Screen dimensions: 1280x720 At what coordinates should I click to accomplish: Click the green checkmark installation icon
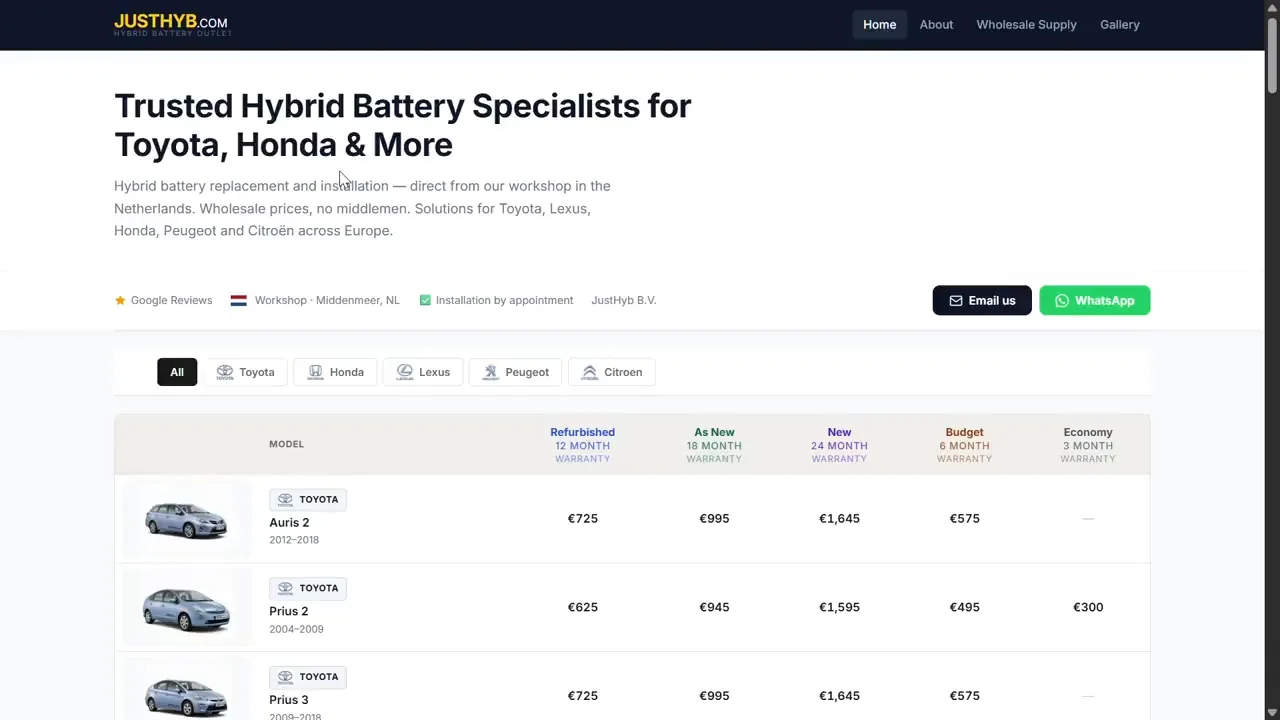pos(425,300)
